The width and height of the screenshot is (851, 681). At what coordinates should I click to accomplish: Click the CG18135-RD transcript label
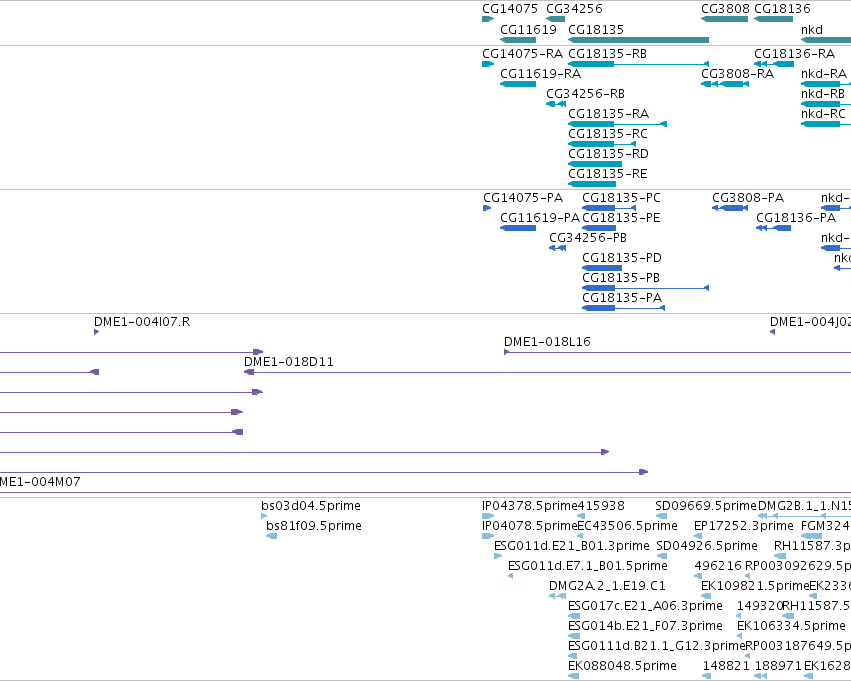coord(608,154)
